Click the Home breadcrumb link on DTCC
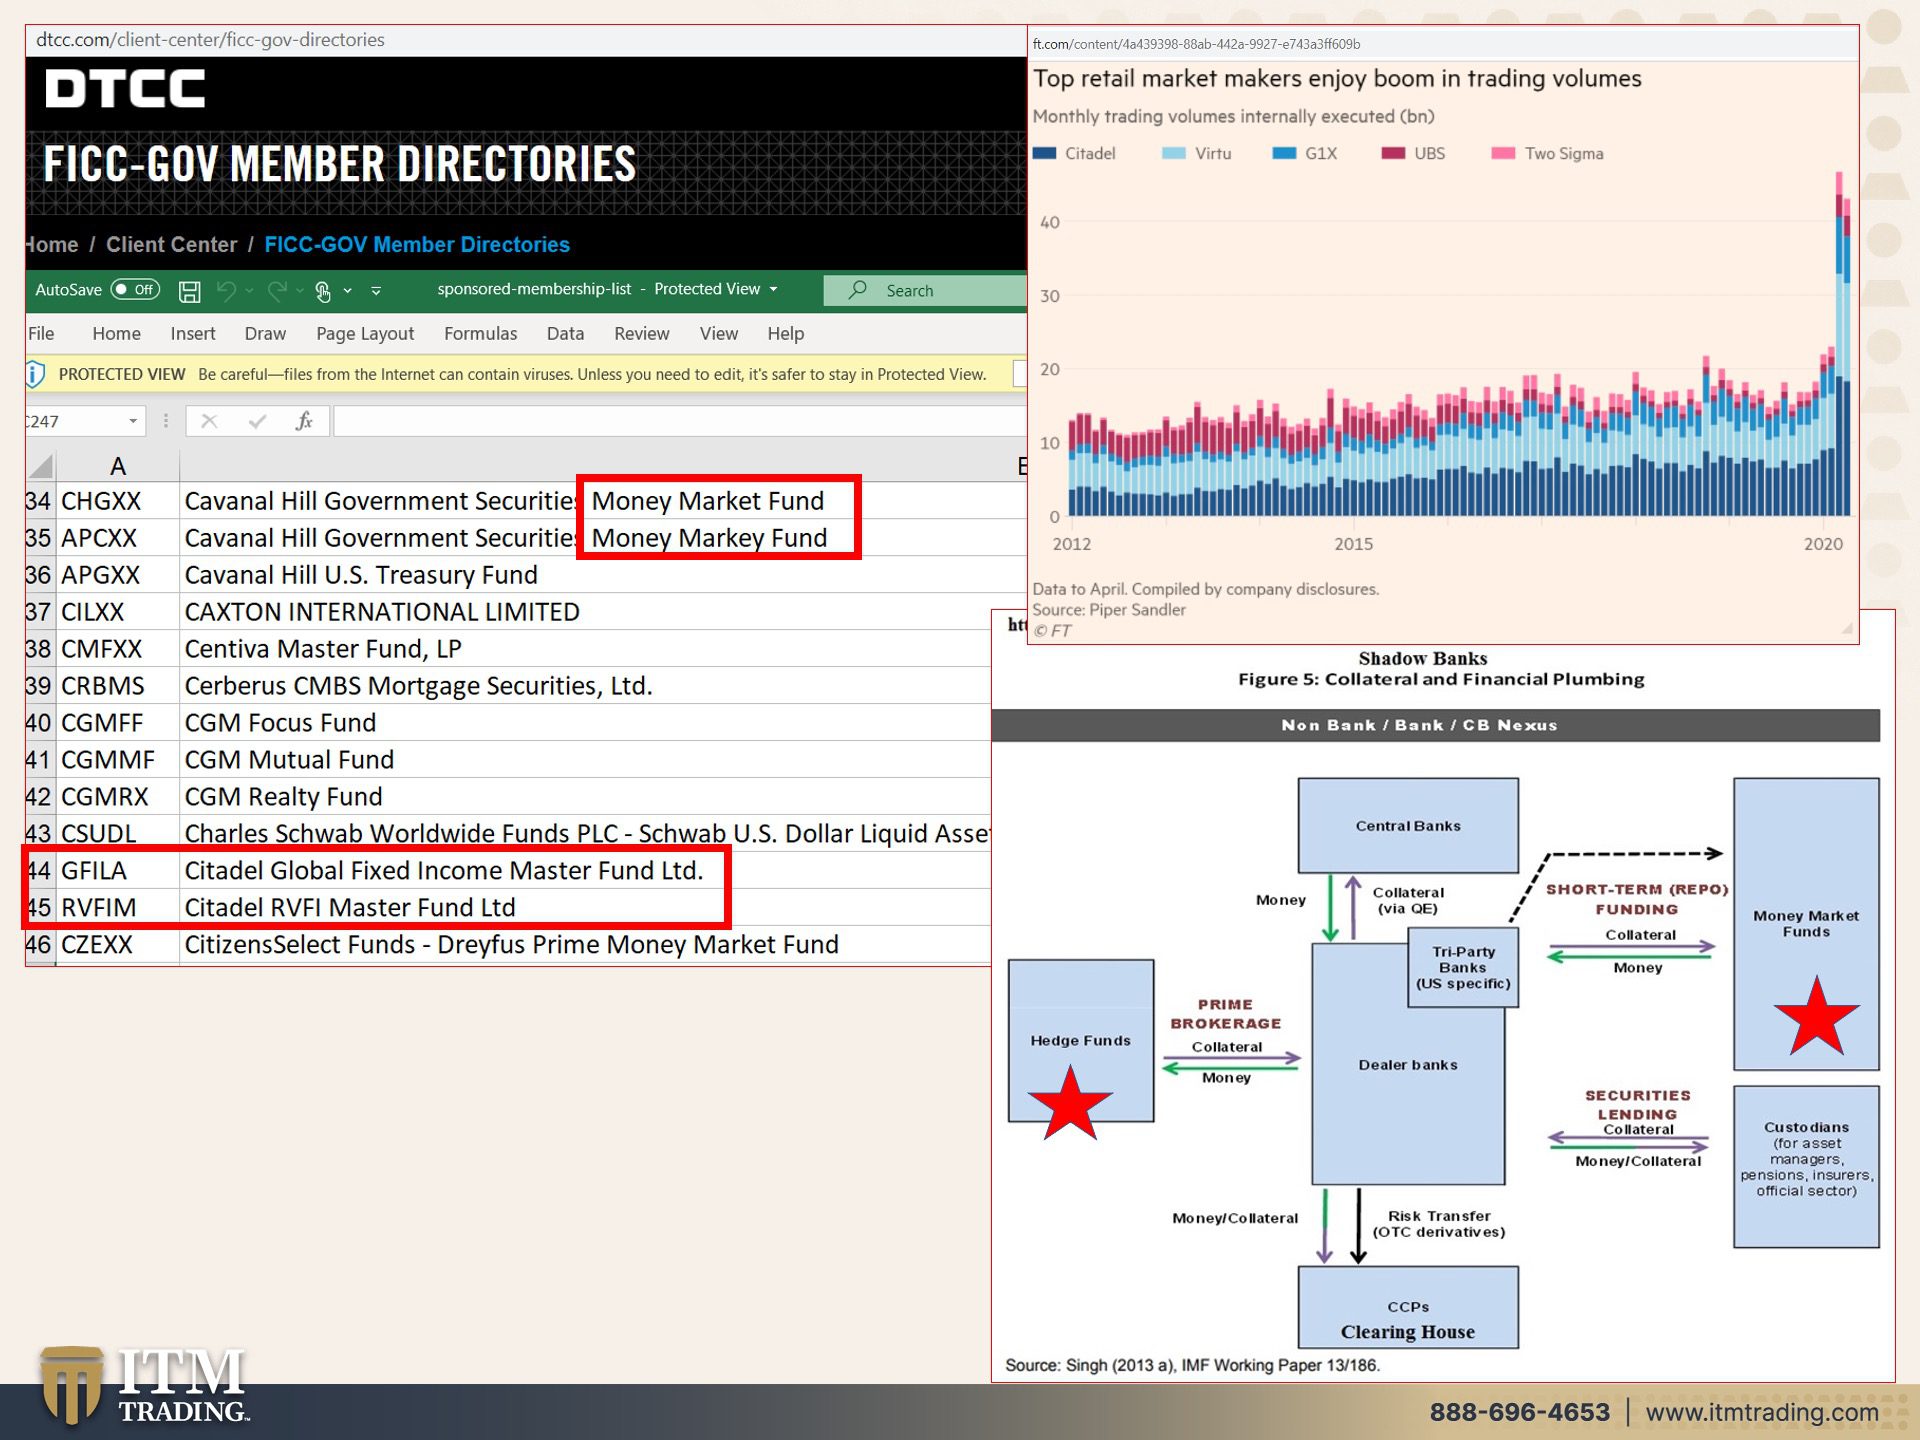 pos(53,245)
